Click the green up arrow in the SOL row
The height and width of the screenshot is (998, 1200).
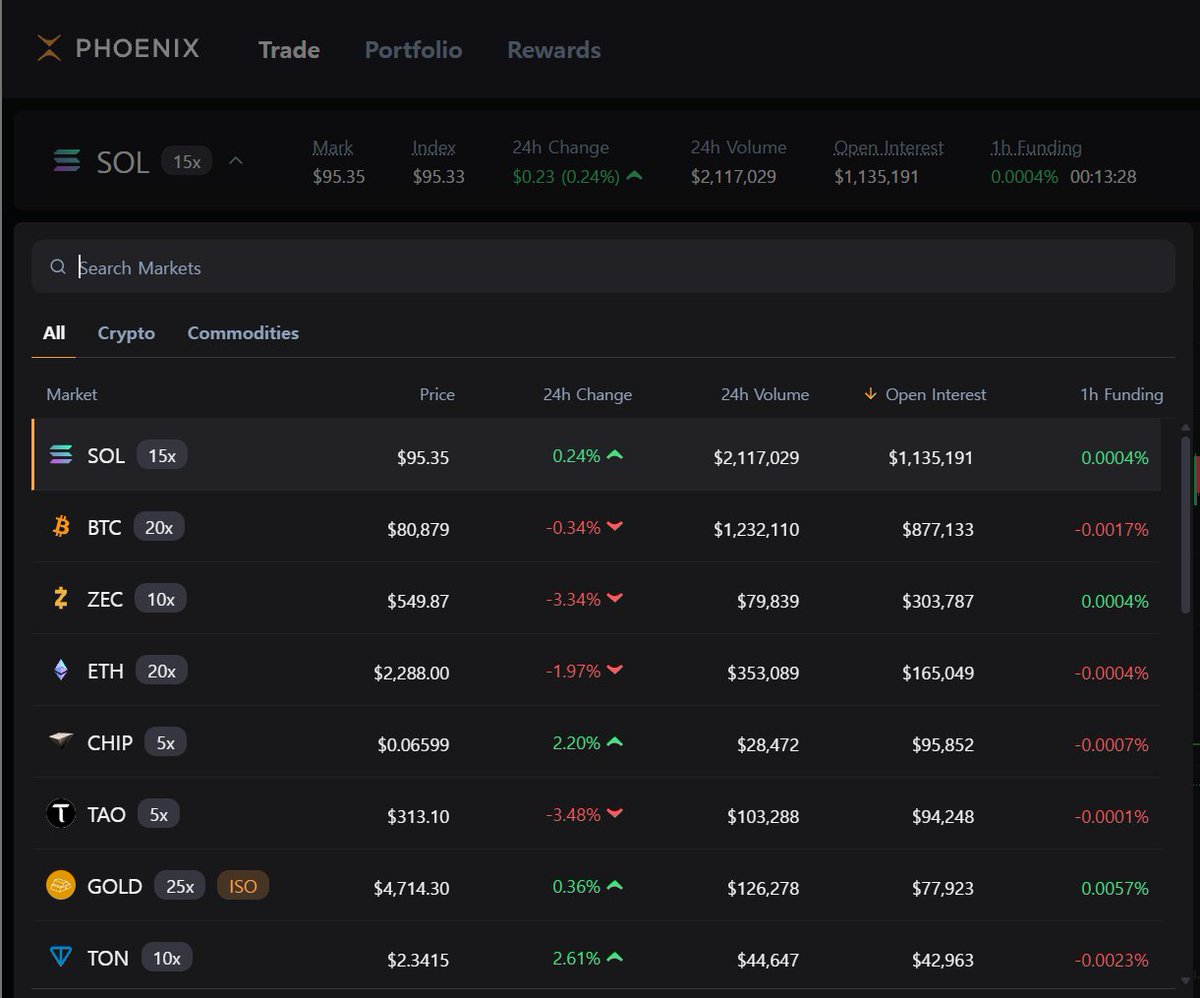coord(615,455)
